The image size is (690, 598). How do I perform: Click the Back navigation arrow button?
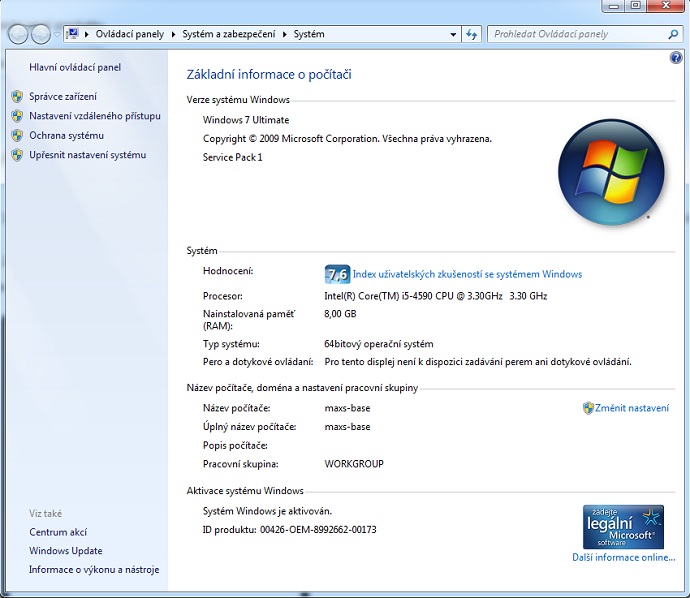(x=18, y=34)
